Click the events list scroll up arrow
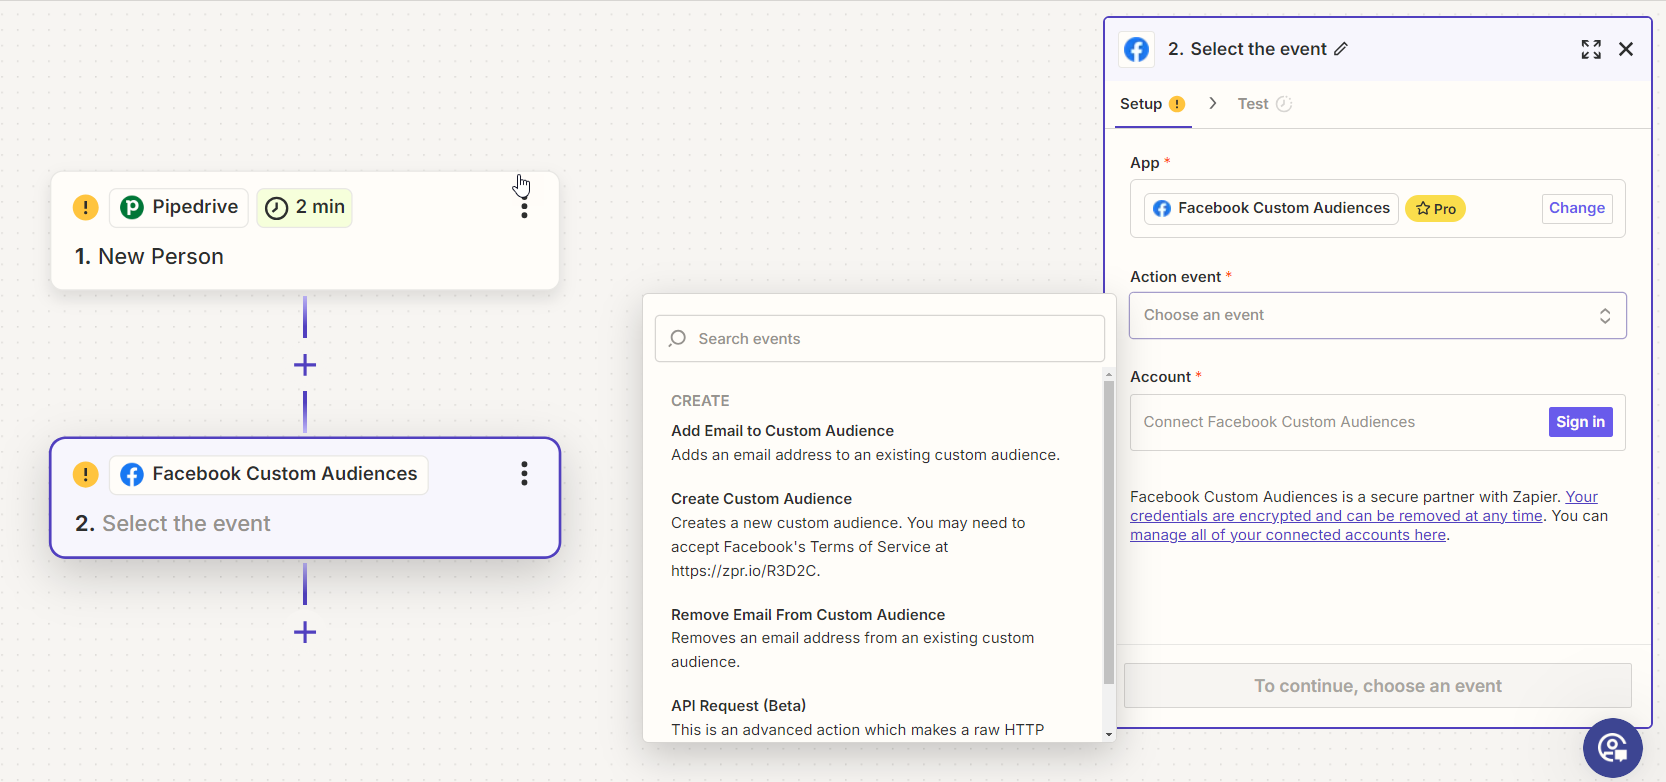The image size is (1666, 782). click(x=1108, y=374)
